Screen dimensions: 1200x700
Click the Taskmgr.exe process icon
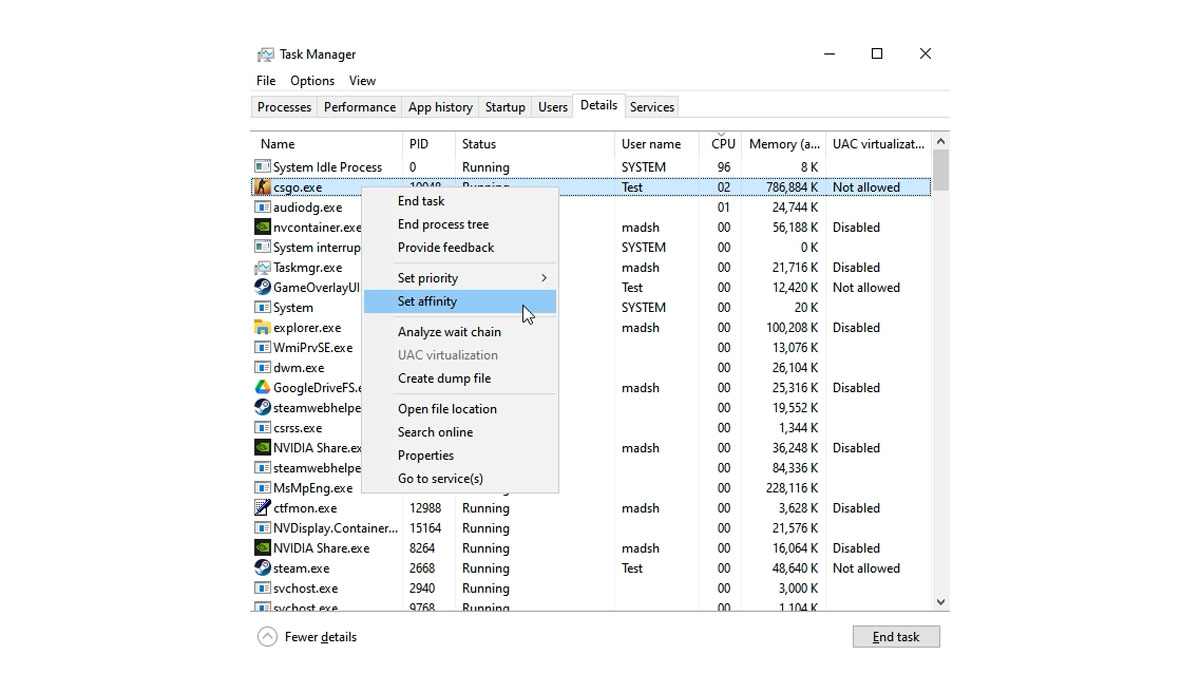coord(262,268)
